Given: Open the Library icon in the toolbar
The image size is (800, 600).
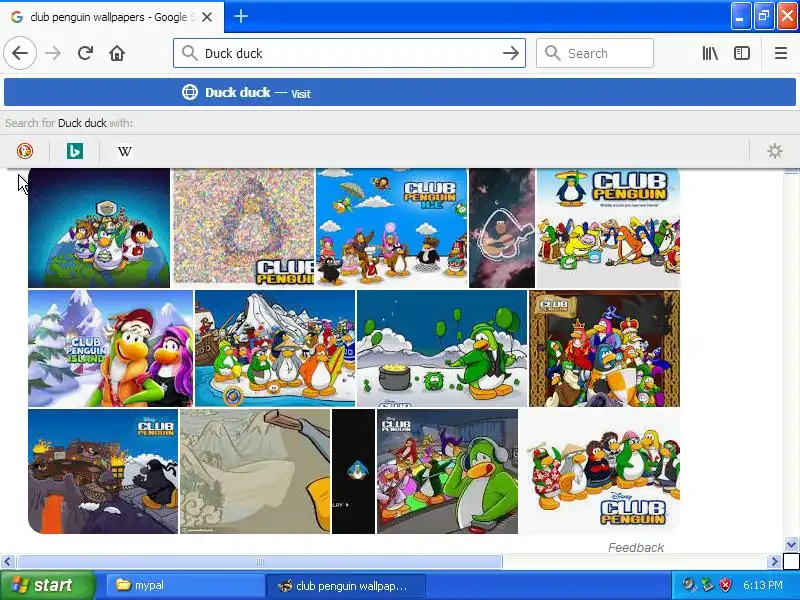Looking at the screenshot, I should pos(710,53).
